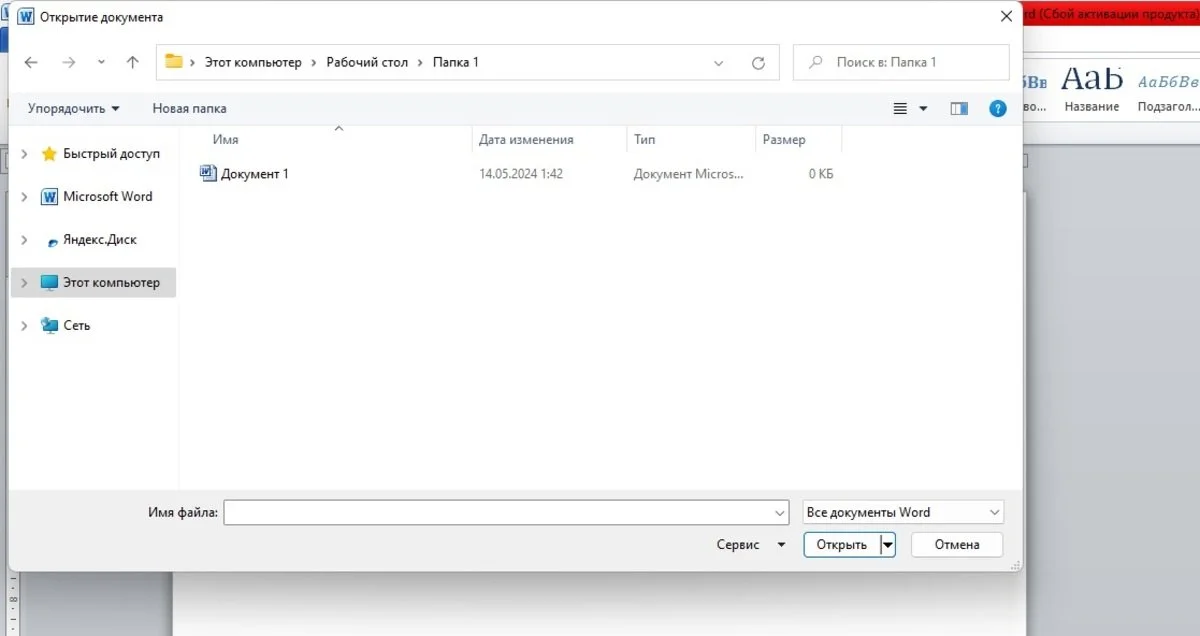Click the Up one level arrow
The height and width of the screenshot is (636, 1200).
point(132,62)
